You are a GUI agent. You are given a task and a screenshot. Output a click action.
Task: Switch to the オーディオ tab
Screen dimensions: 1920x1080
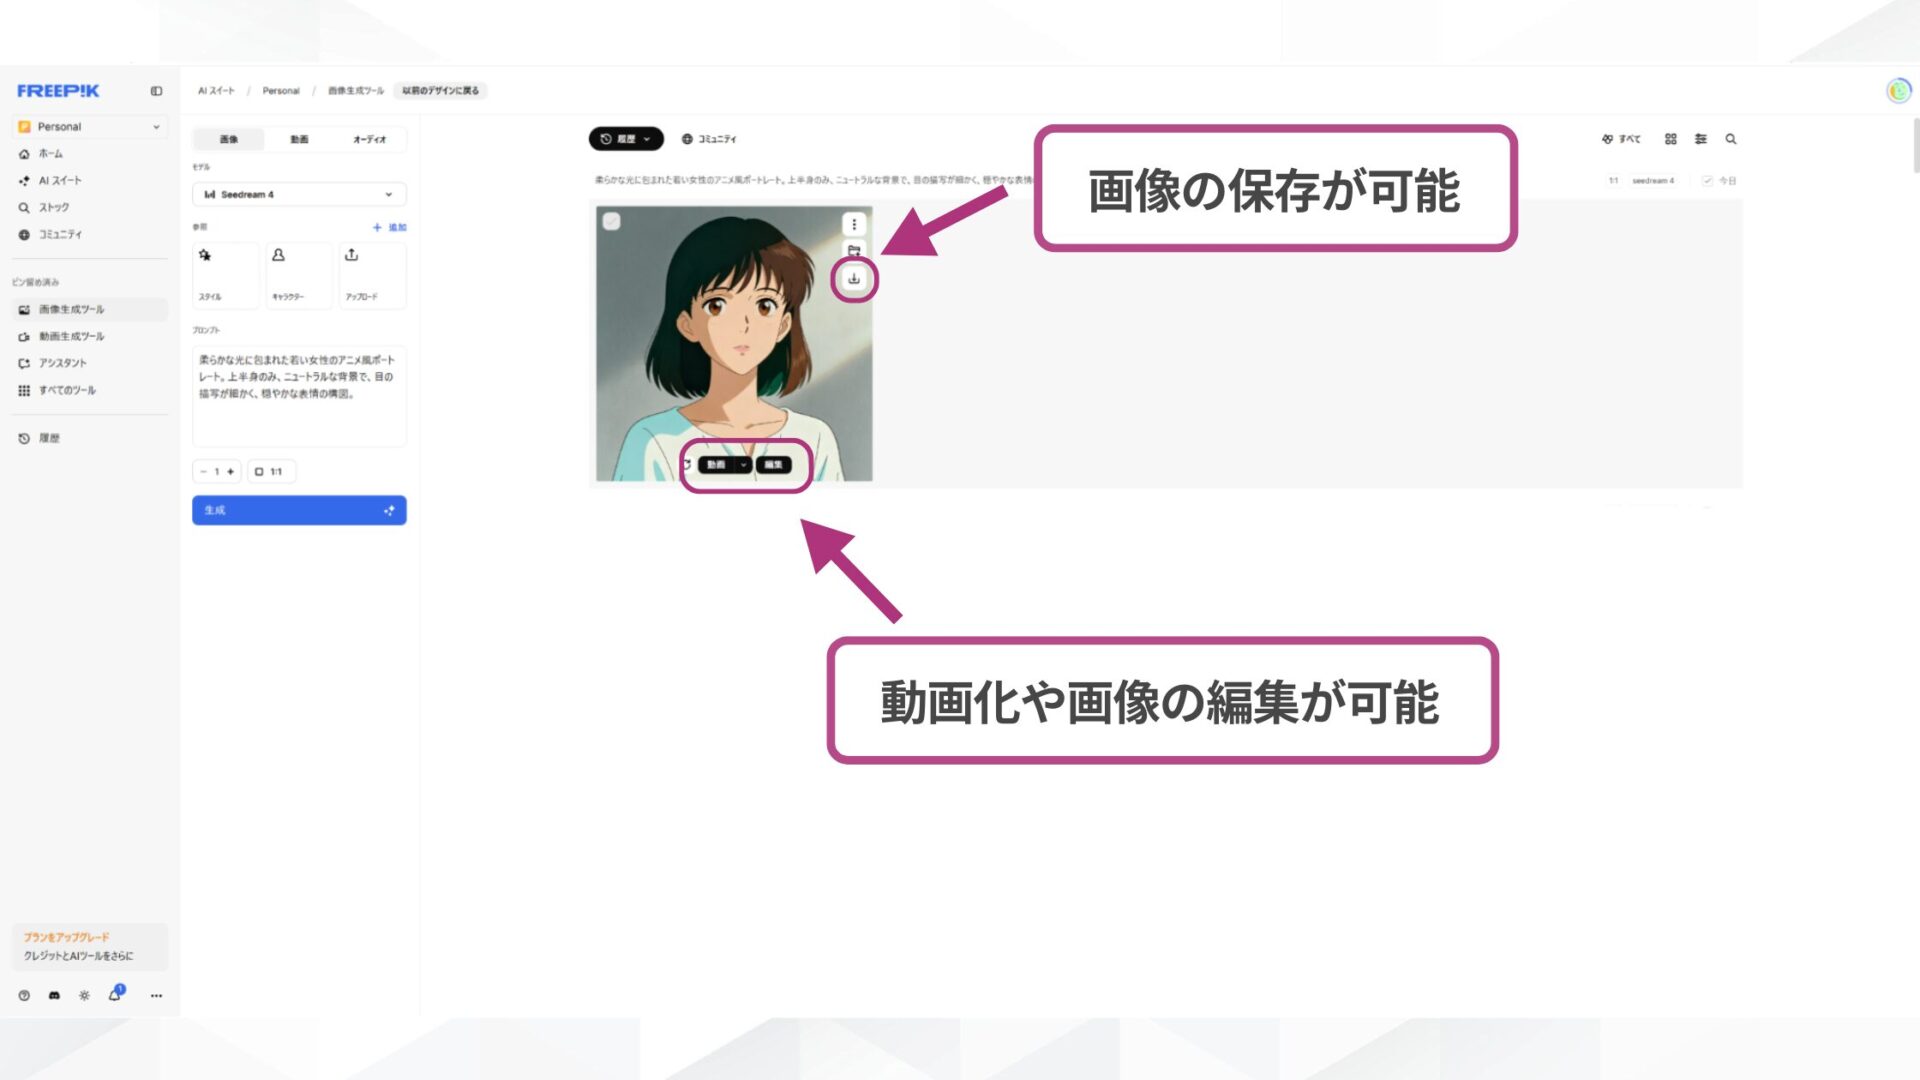click(x=368, y=139)
